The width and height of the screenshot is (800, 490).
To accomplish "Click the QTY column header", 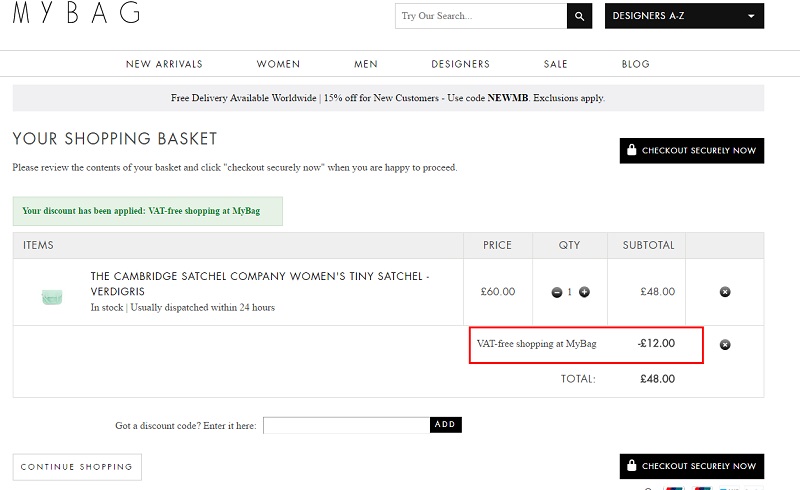I will click(569, 245).
